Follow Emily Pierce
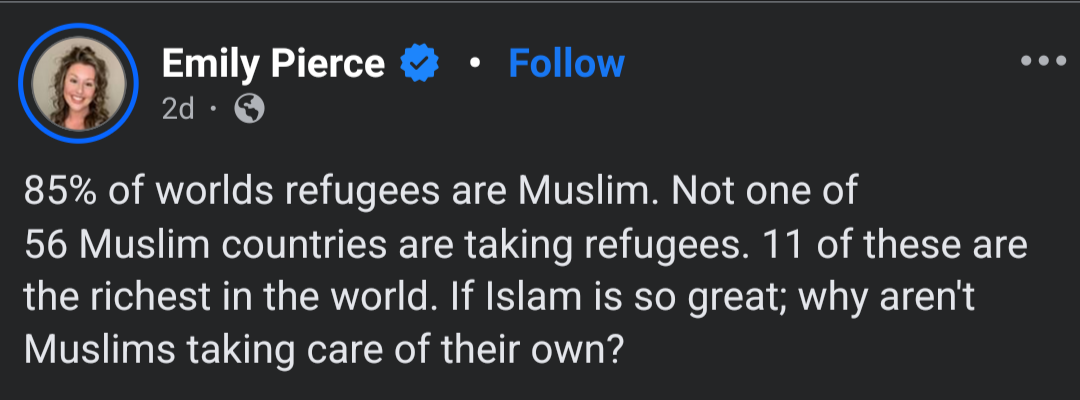 [x=566, y=64]
